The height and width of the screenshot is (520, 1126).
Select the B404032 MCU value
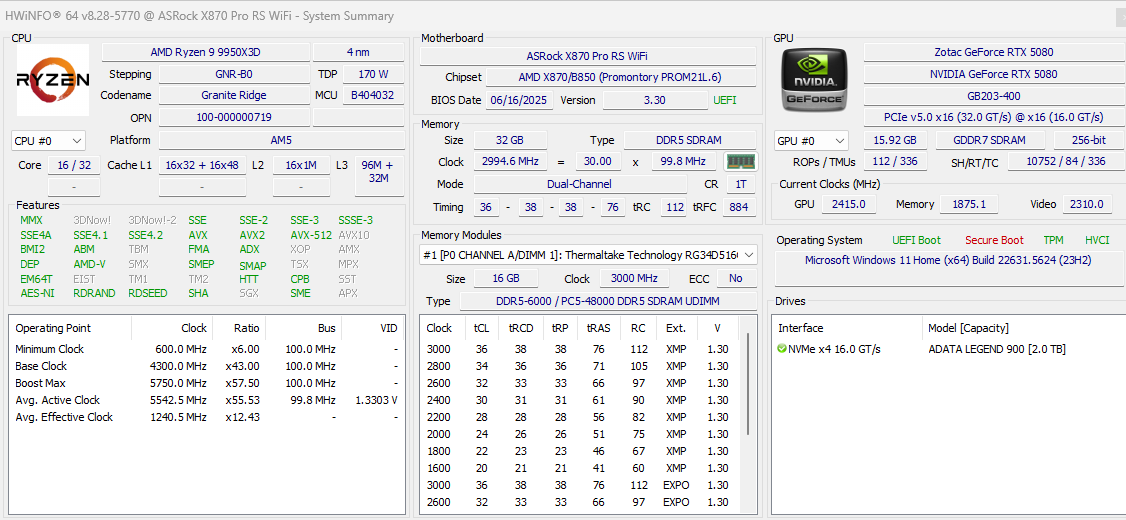pos(373,95)
